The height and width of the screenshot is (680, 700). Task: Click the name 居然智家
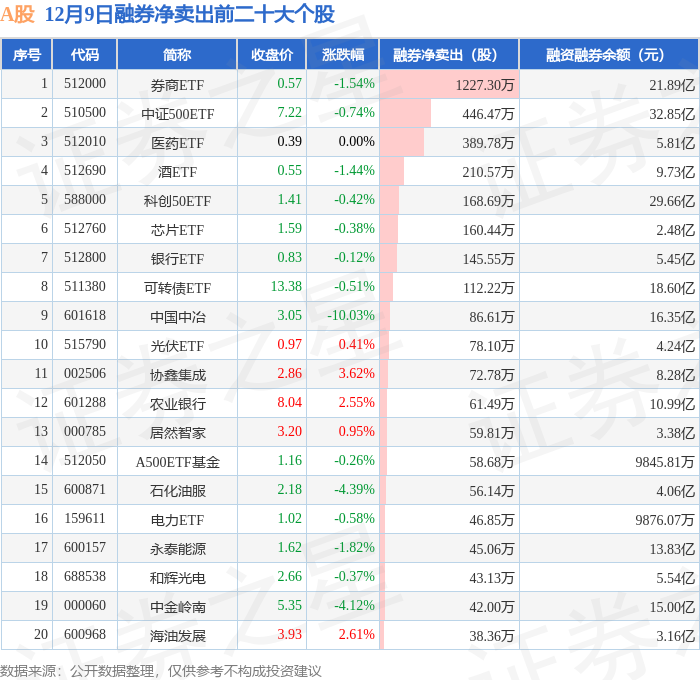click(x=178, y=433)
